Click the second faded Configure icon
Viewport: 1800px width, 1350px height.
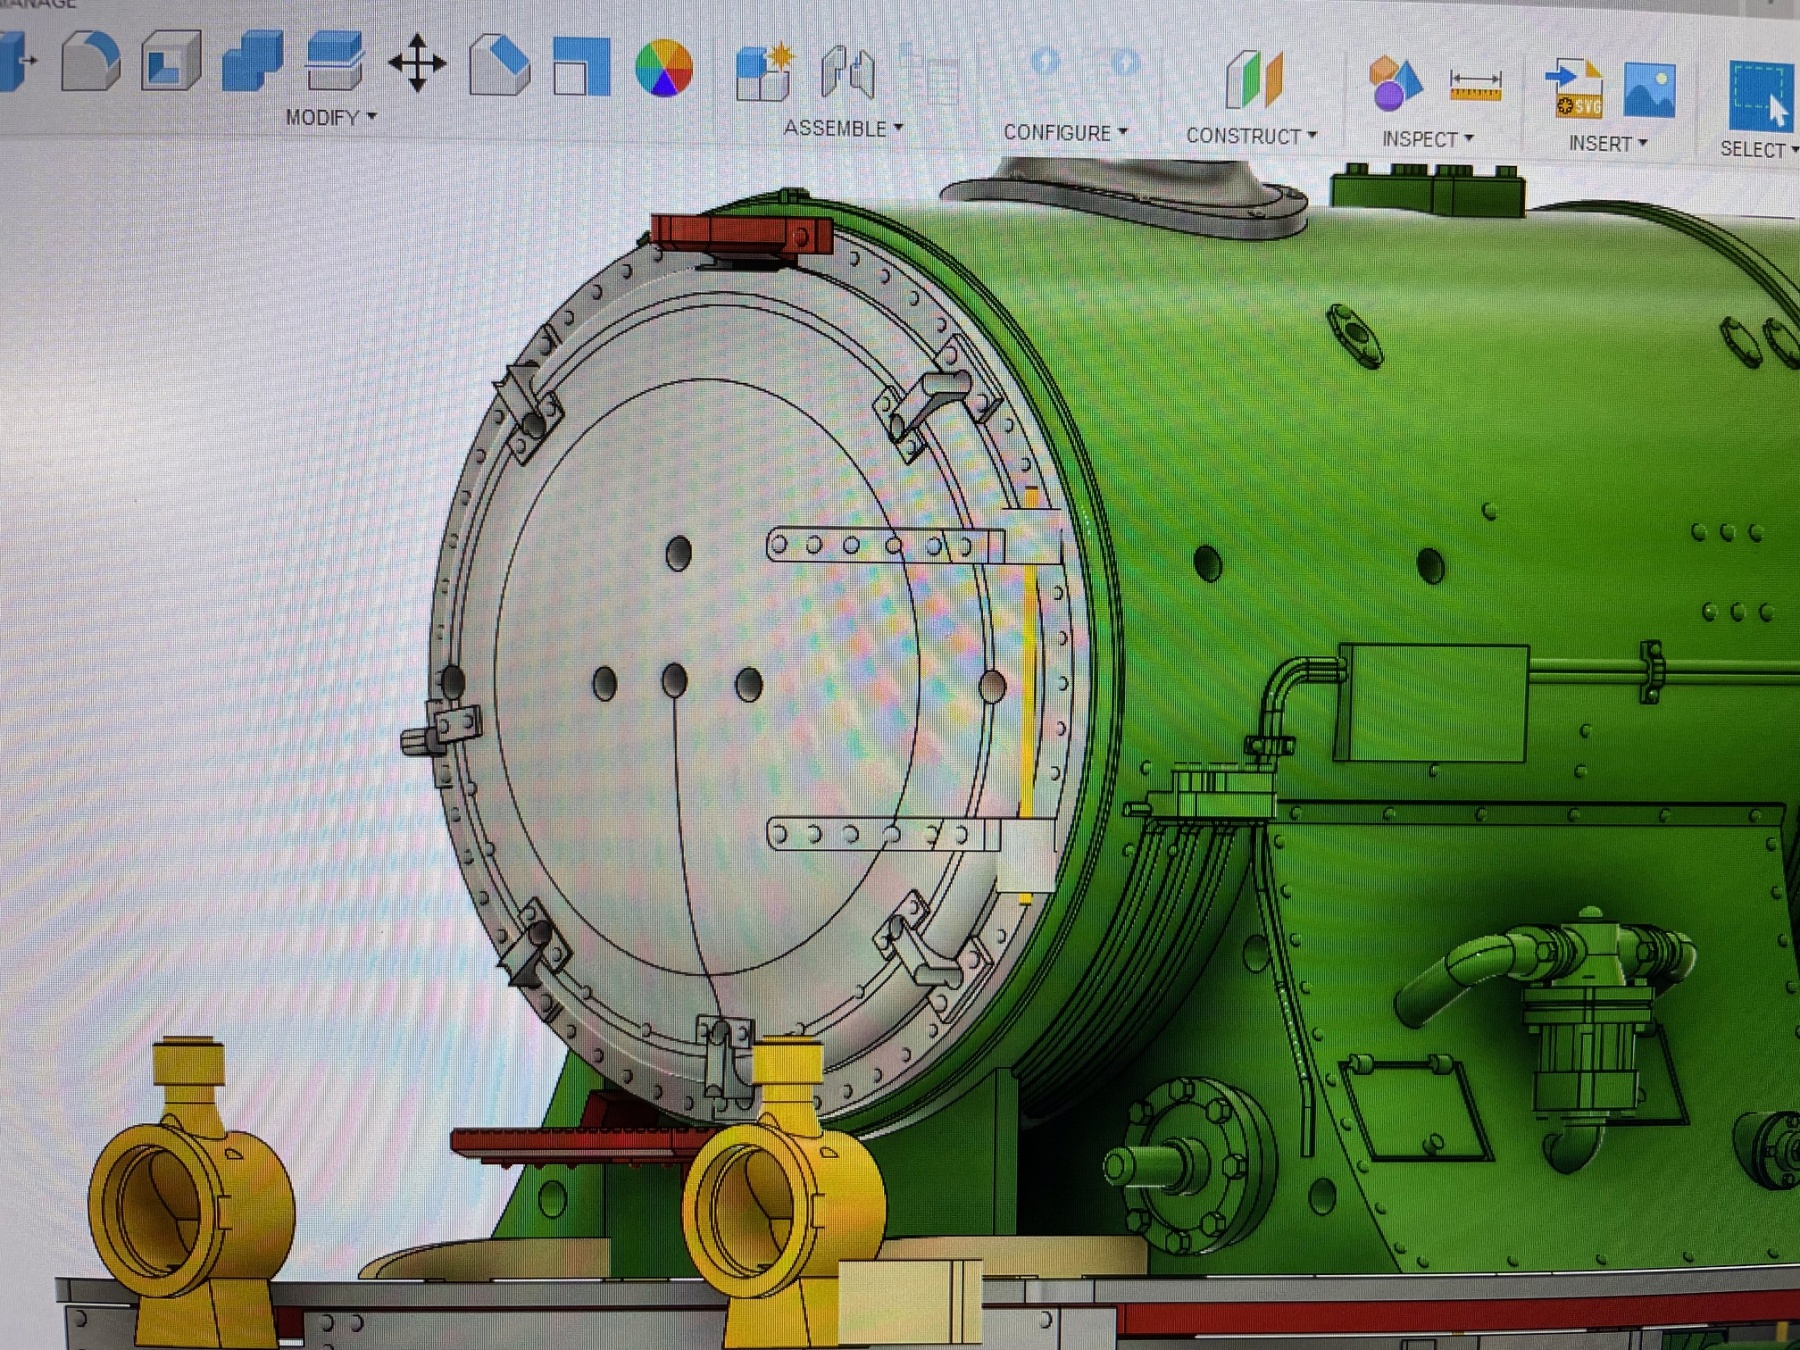(1124, 63)
